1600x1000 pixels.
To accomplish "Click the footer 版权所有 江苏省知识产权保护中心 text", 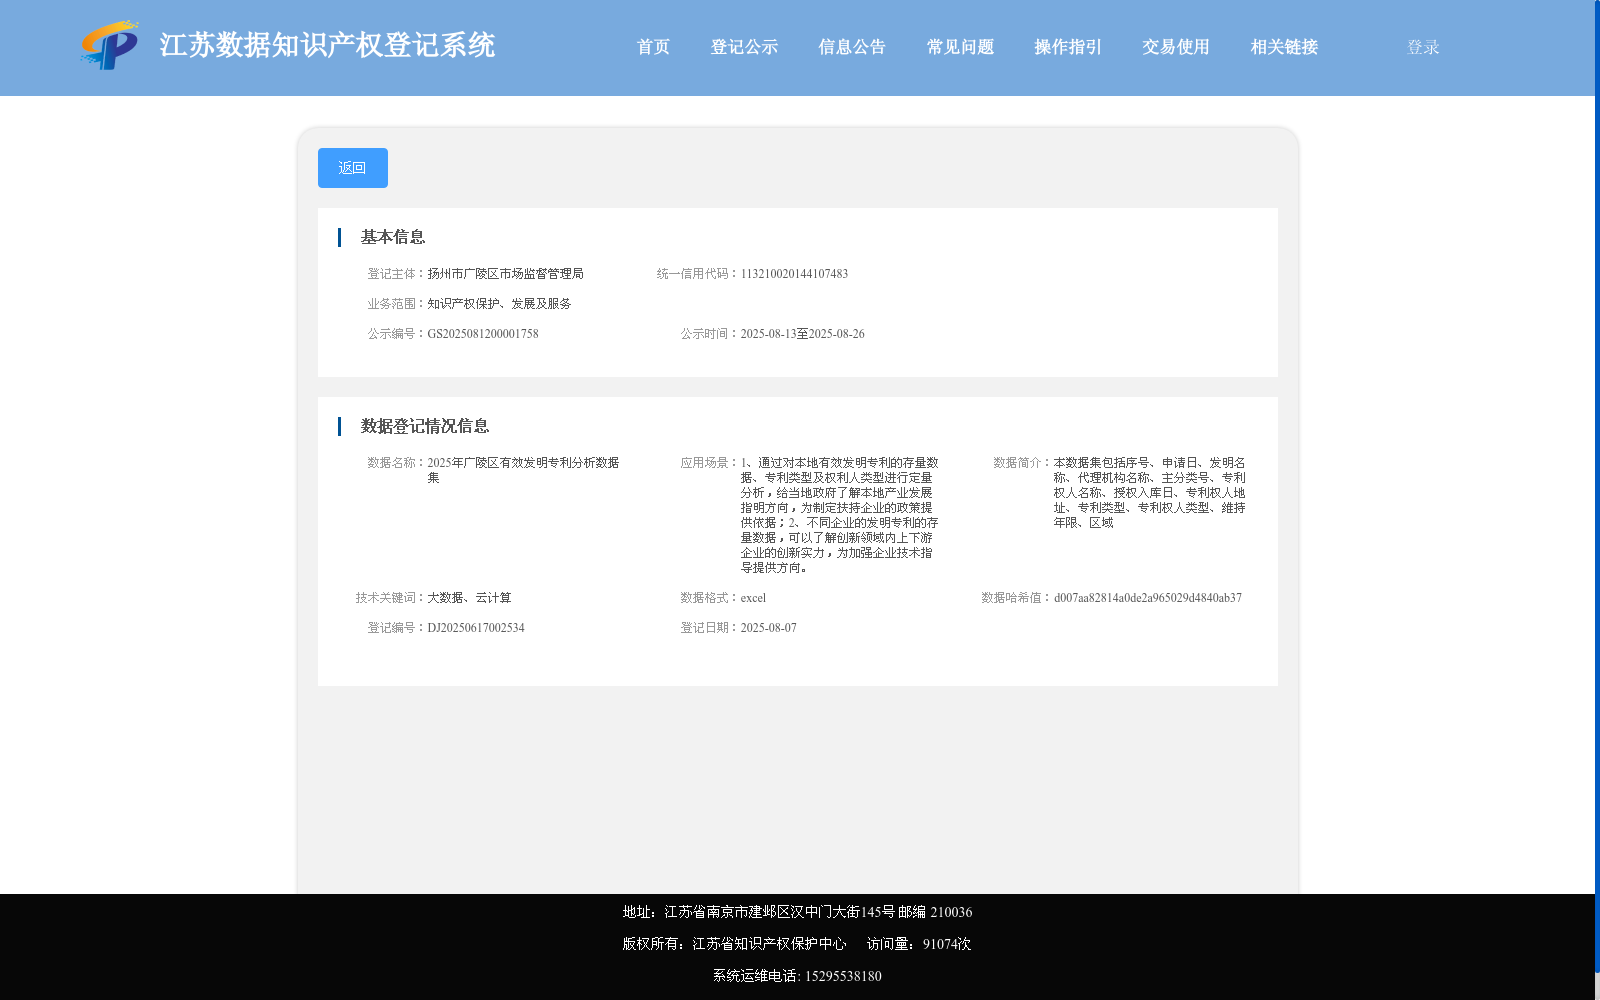I will point(734,944).
